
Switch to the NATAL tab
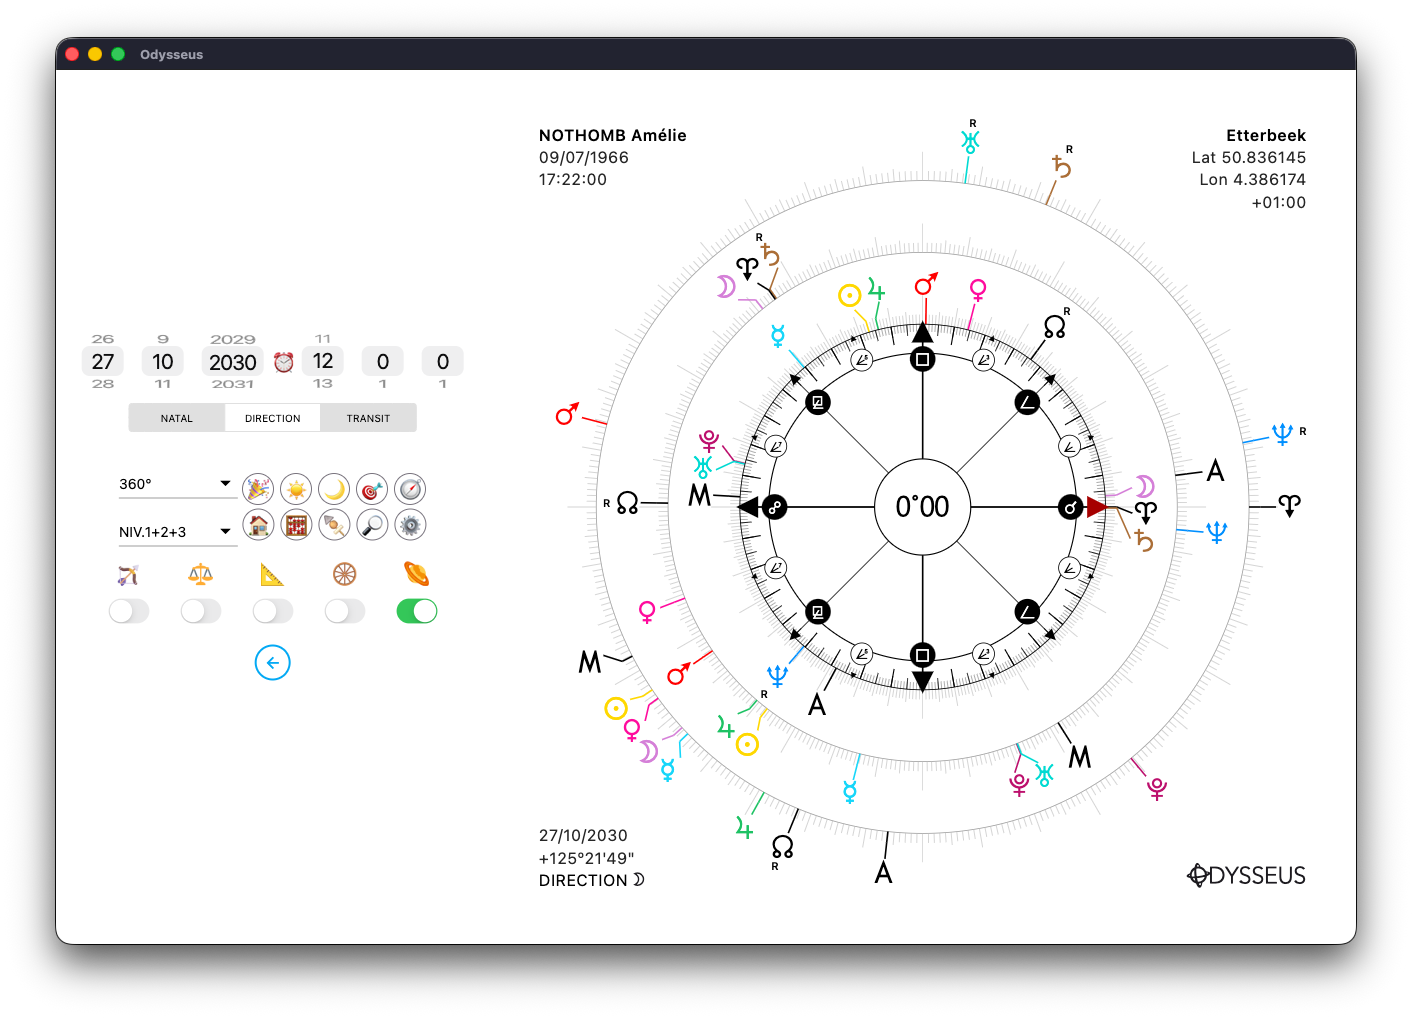pyautogui.click(x=177, y=418)
